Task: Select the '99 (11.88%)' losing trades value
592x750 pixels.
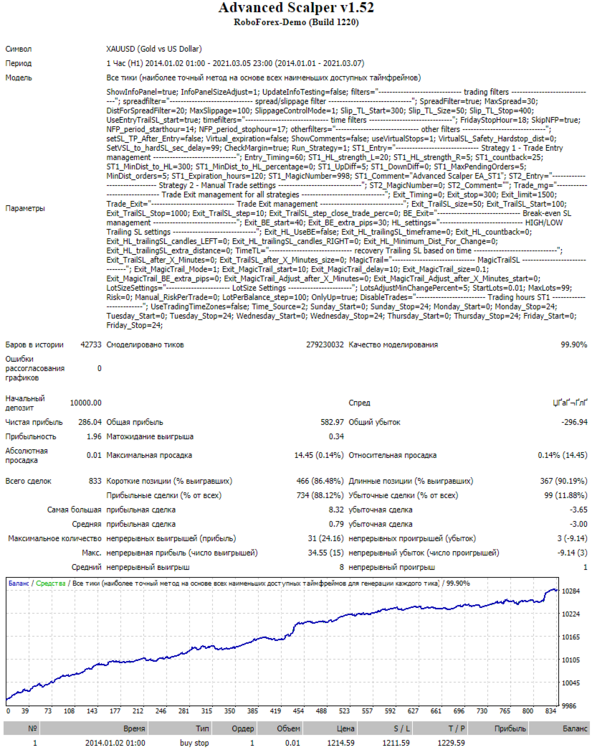Action: [x=566, y=495]
